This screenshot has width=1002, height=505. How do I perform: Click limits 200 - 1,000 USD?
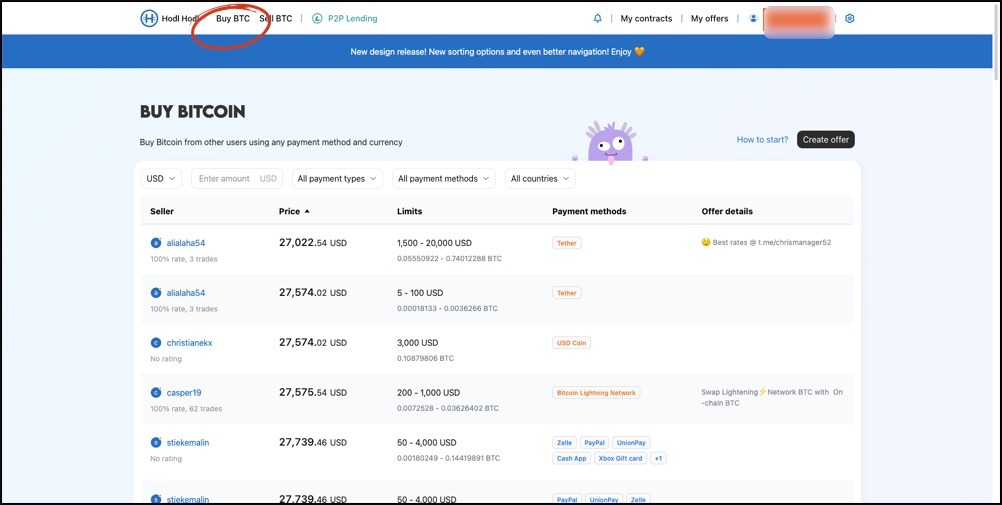[428, 392]
